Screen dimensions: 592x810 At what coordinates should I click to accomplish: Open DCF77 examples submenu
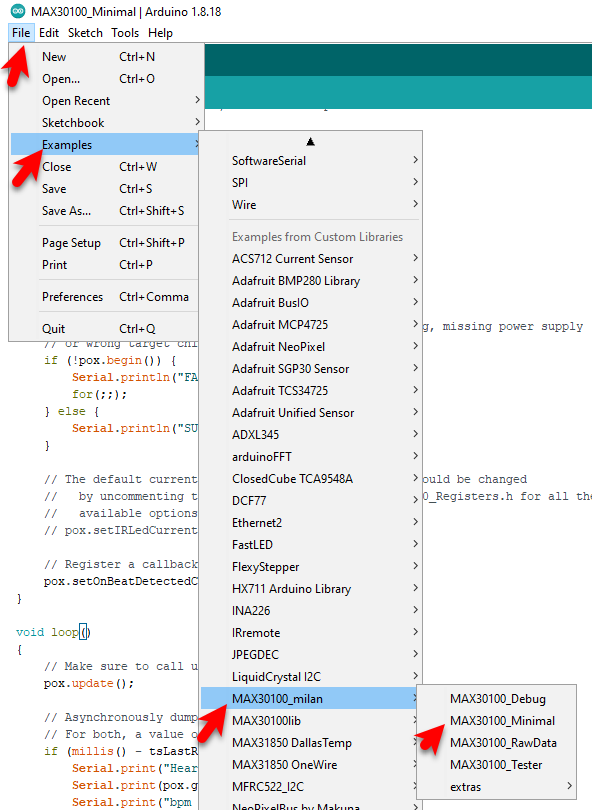(310, 501)
